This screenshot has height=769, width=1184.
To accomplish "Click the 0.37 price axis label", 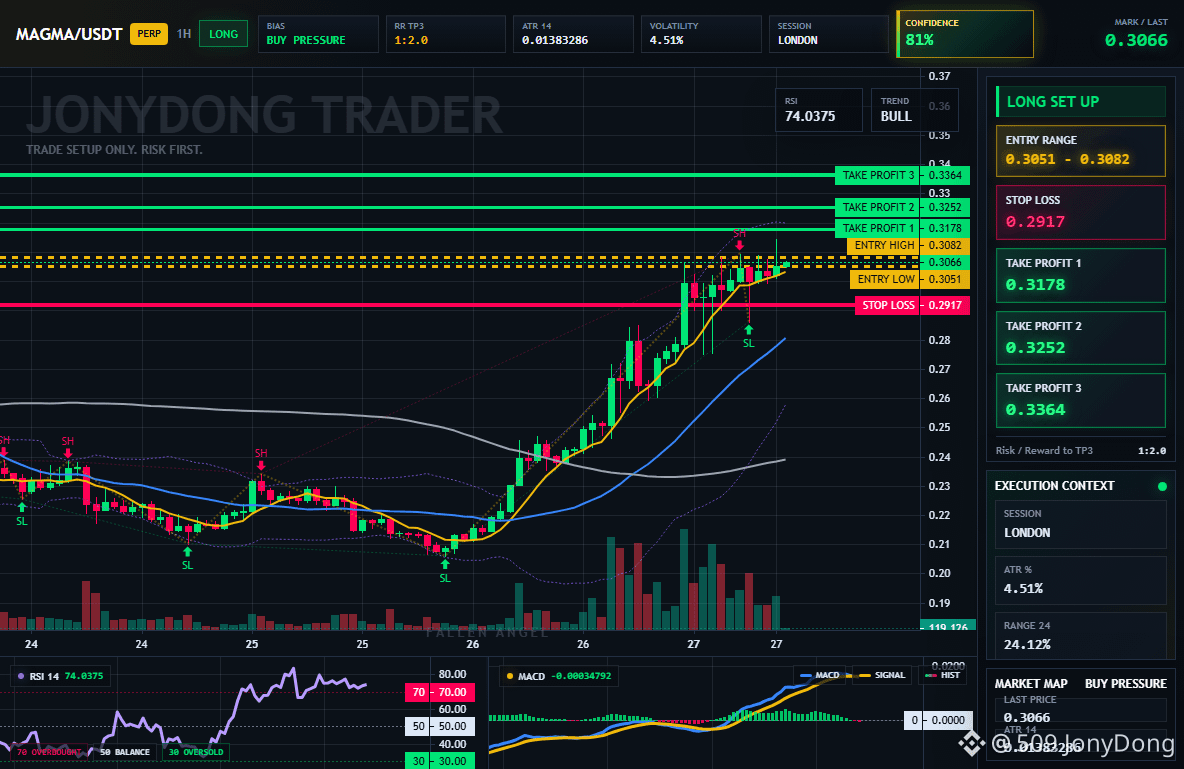I will 939,76.
